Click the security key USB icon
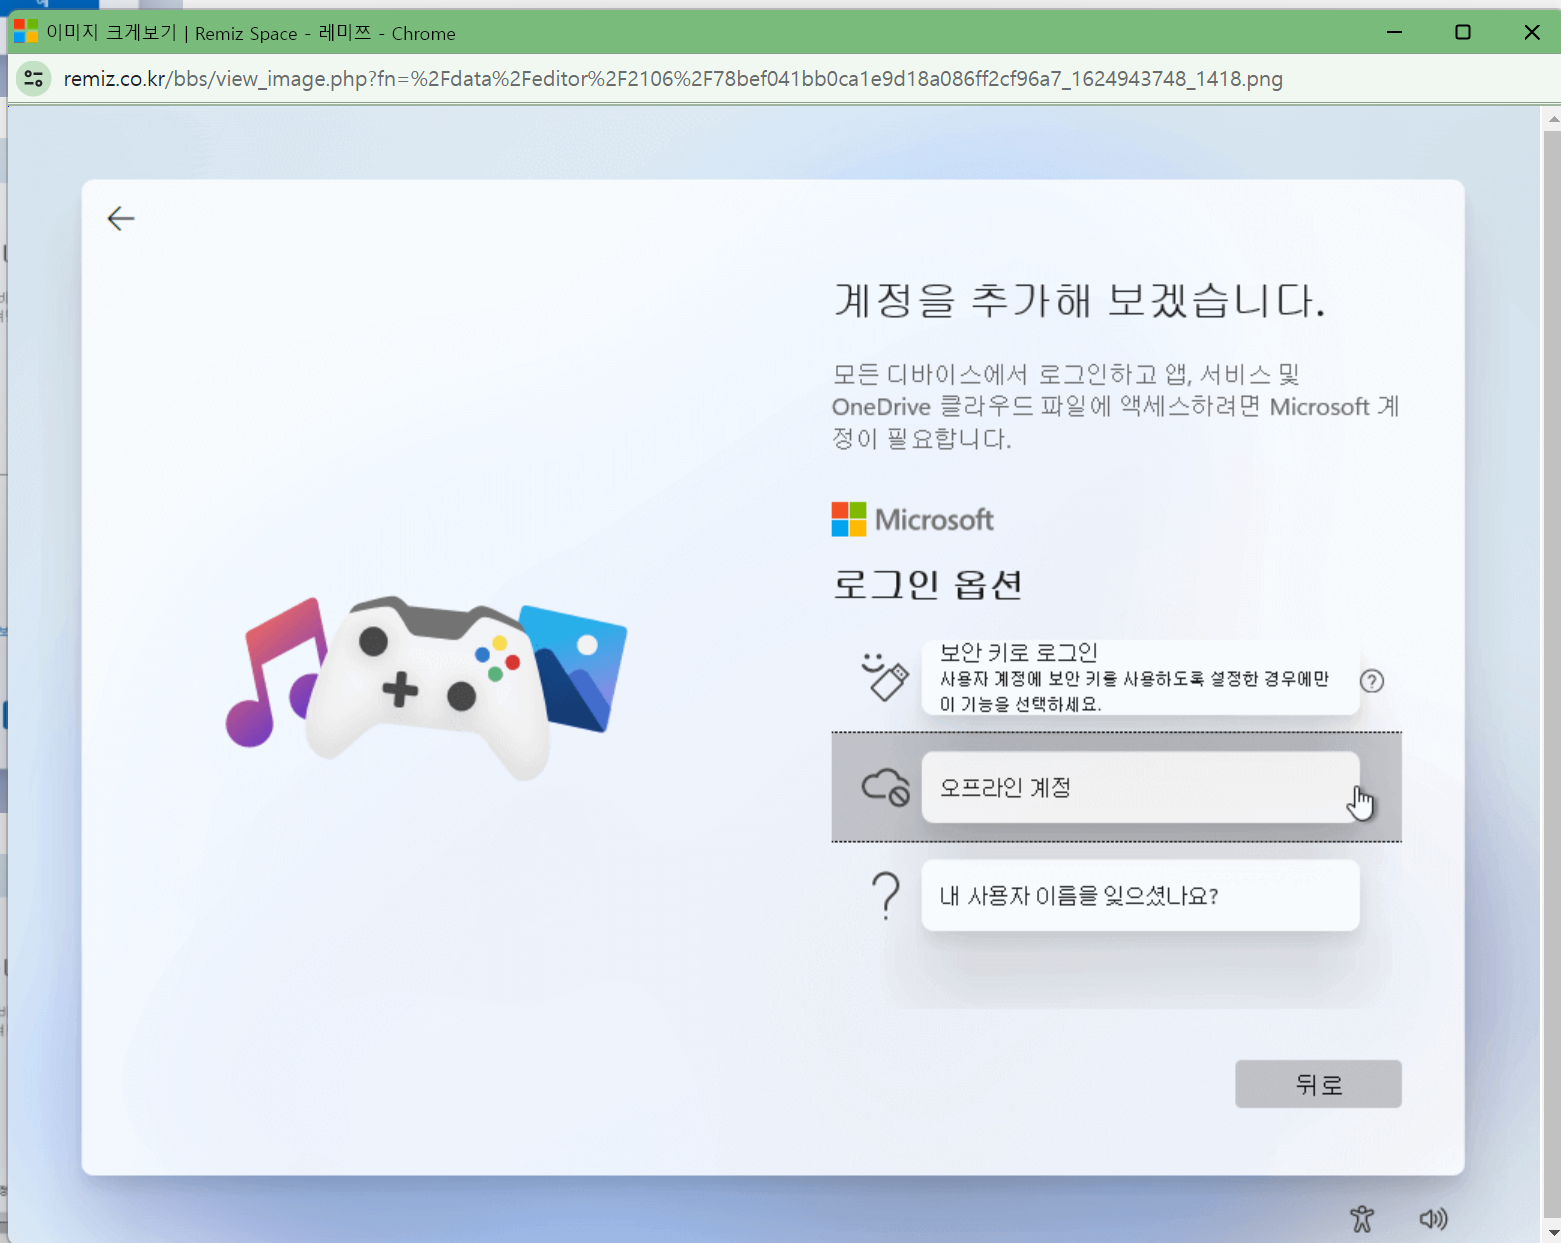The width and height of the screenshot is (1561, 1243). pos(885,677)
